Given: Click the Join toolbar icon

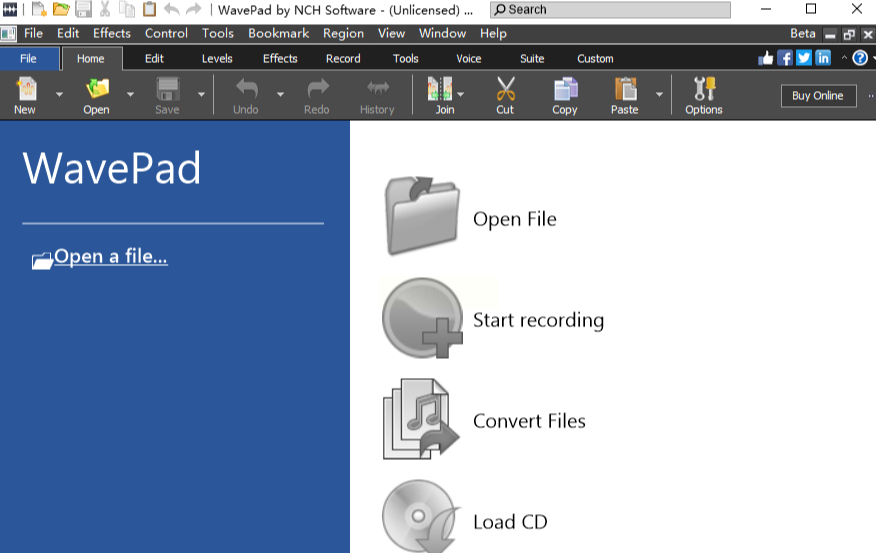Looking at the screenshot, I should [440, 90].
